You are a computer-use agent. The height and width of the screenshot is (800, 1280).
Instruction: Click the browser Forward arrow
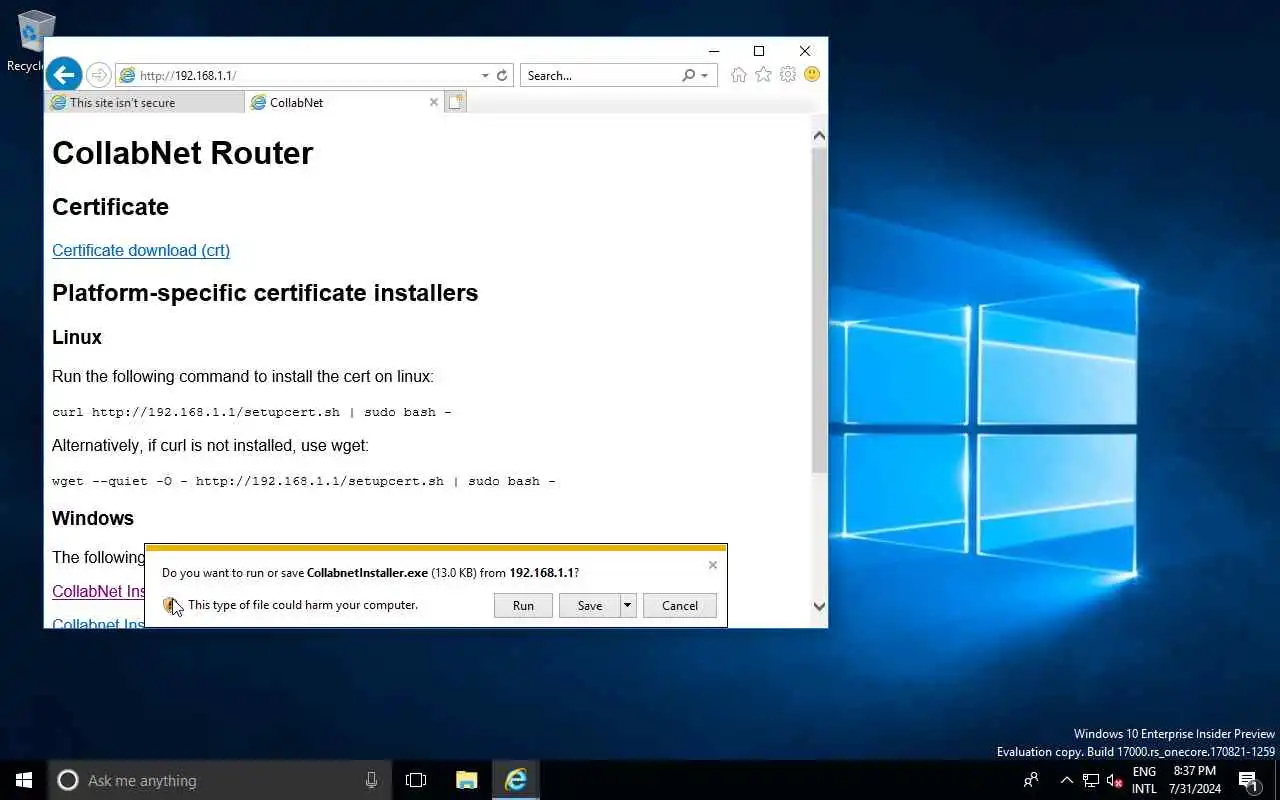click(x=98, y=75)
